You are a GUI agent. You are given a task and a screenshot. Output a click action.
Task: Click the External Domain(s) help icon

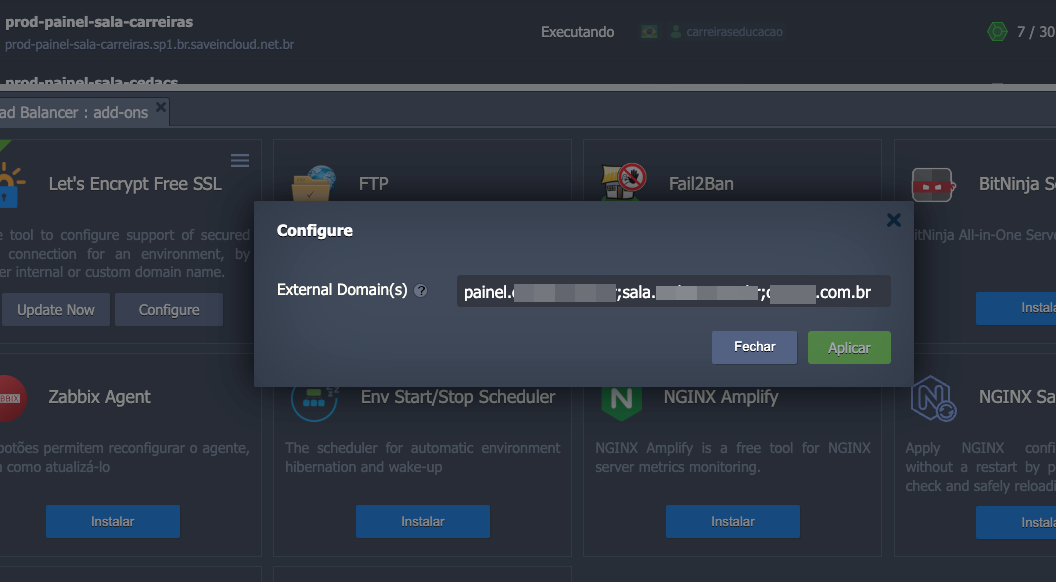(421, 291)
